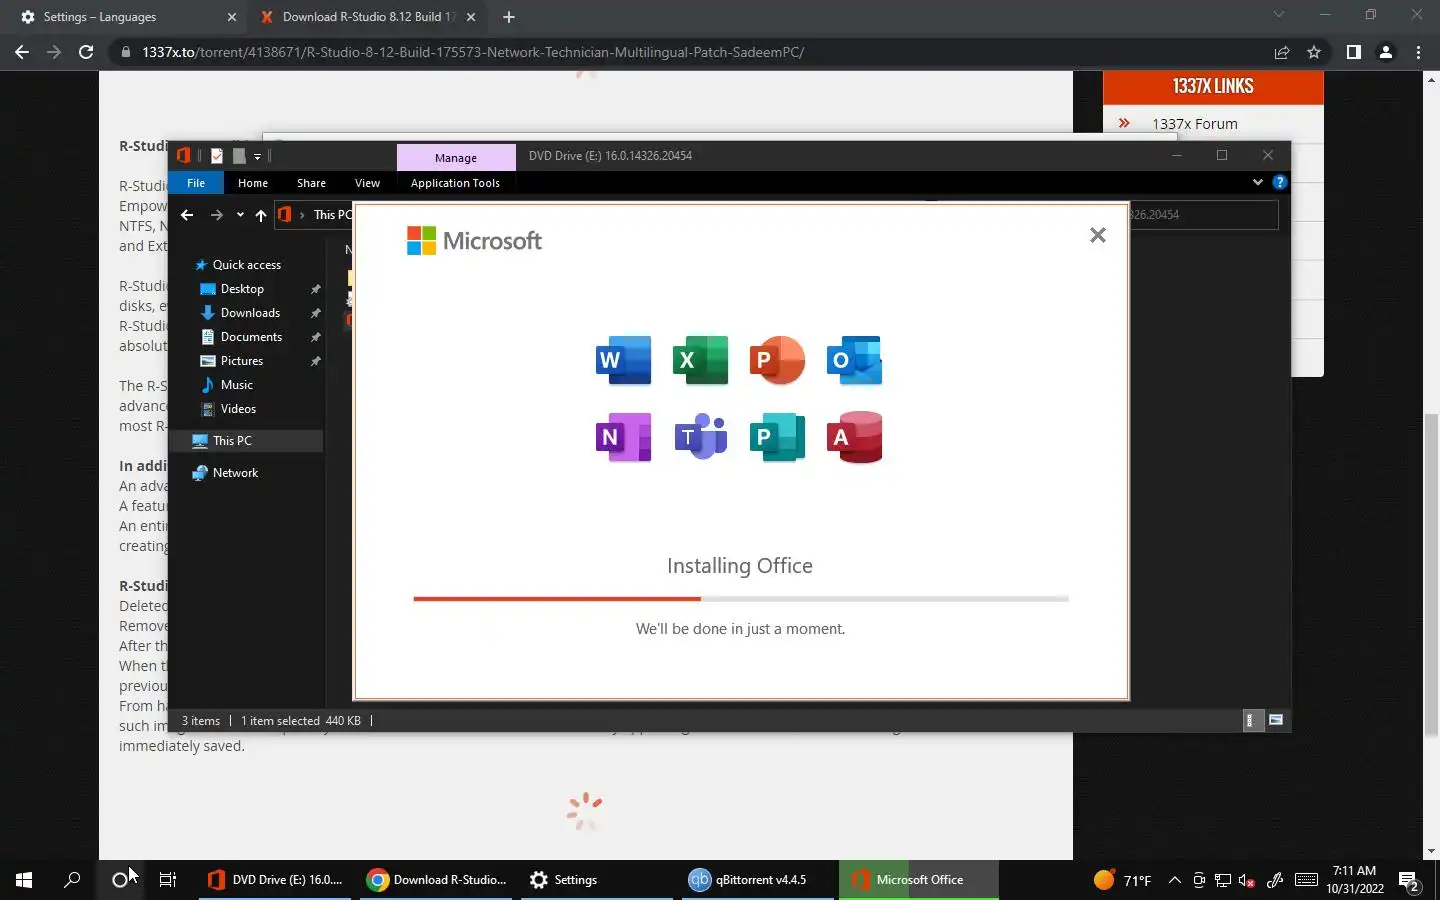Switch Explorer to large icons view
The width and height of the screenshot is (1440, 900).
point(1275,720)
